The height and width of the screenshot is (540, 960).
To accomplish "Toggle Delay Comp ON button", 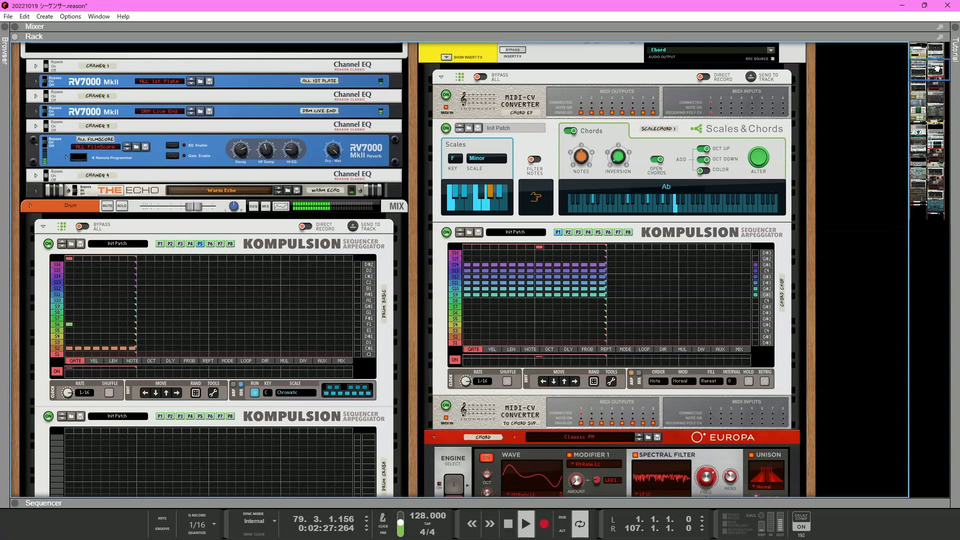I will coord(801,527).
